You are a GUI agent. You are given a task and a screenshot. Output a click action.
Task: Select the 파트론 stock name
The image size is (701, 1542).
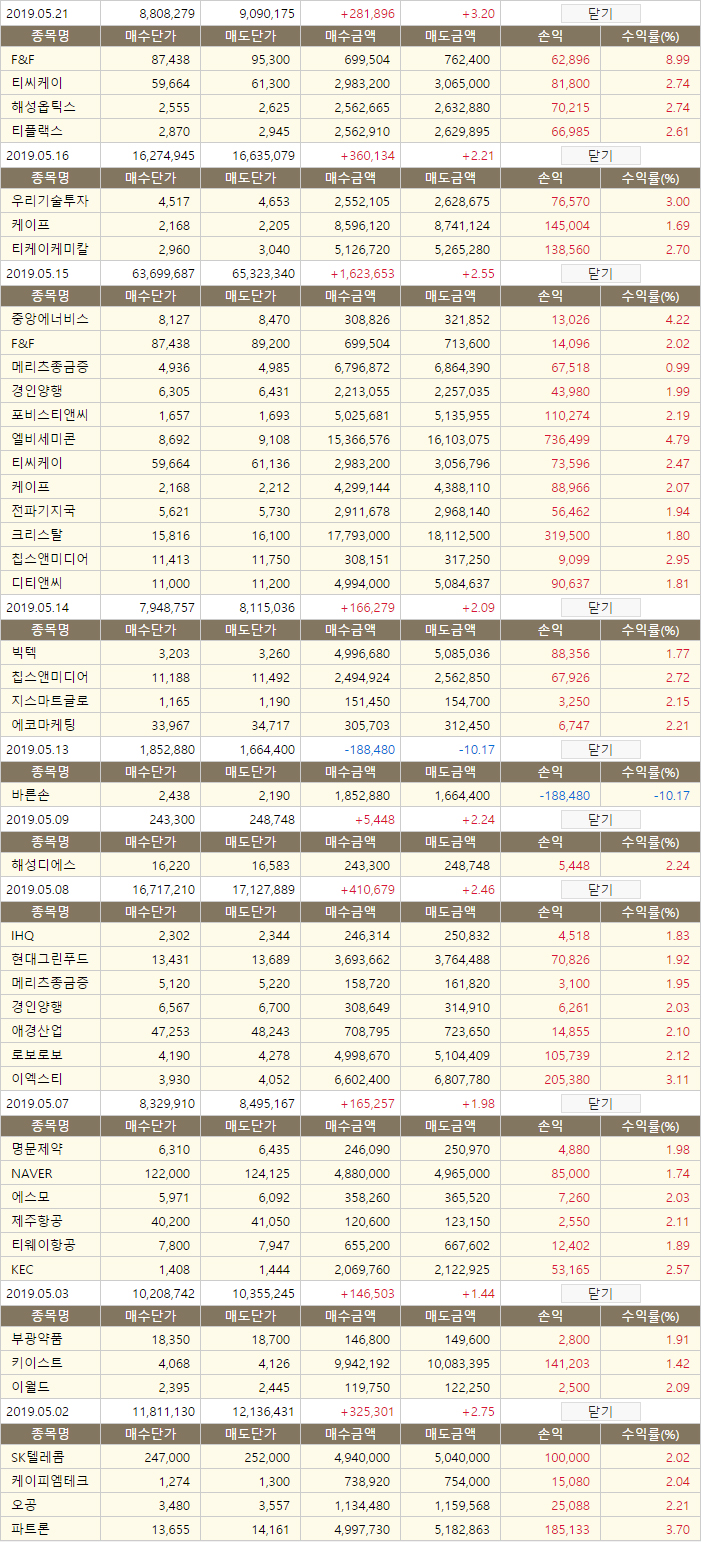click(x=30, y=1529)
